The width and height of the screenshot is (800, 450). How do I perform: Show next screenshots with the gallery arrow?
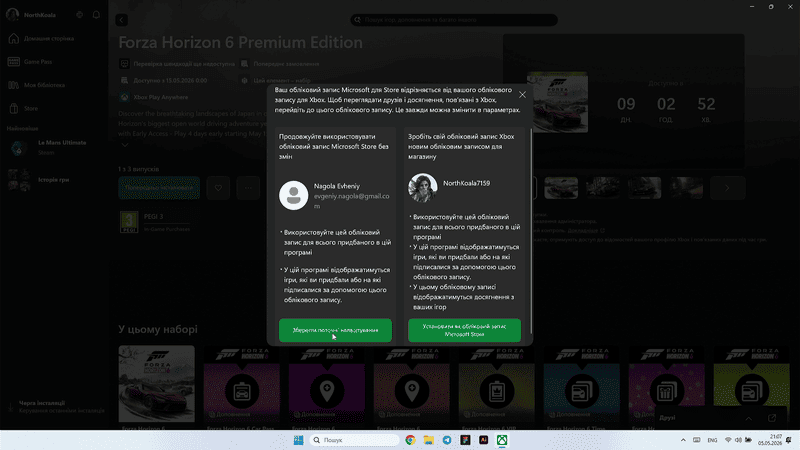tap(728, 188)
